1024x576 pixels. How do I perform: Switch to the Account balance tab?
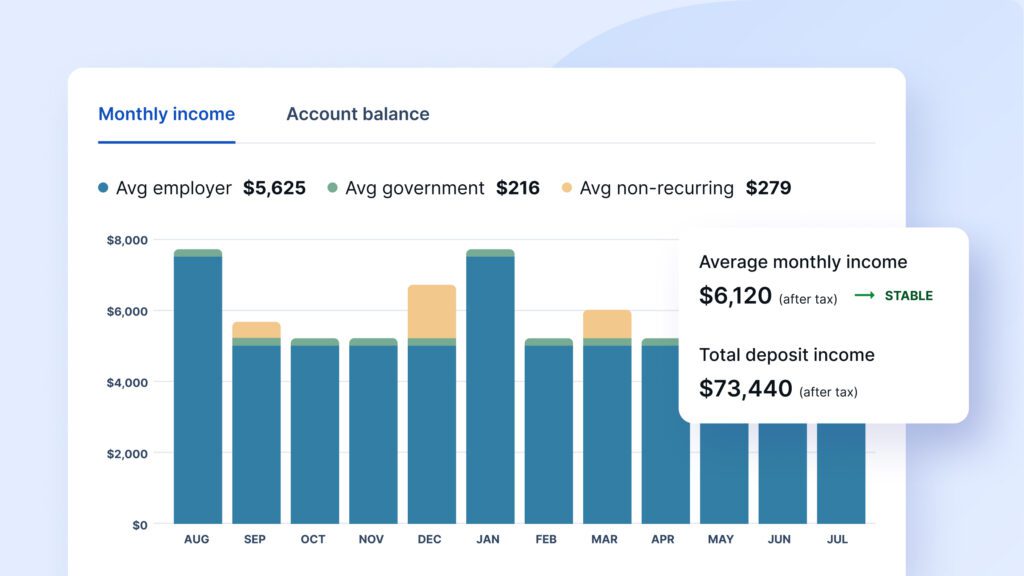pyautogui.click(x=358, y=114)
